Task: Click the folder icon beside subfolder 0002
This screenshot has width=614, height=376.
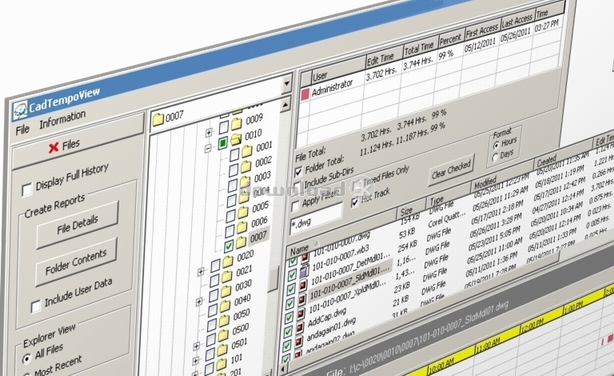Action: click(246, 166)
